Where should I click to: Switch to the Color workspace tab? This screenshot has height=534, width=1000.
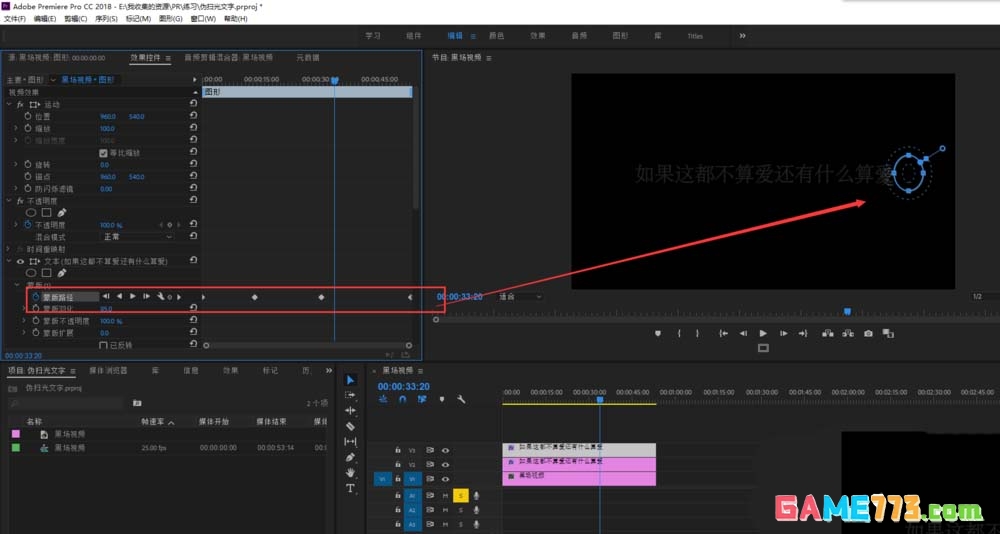pos(496,36)
